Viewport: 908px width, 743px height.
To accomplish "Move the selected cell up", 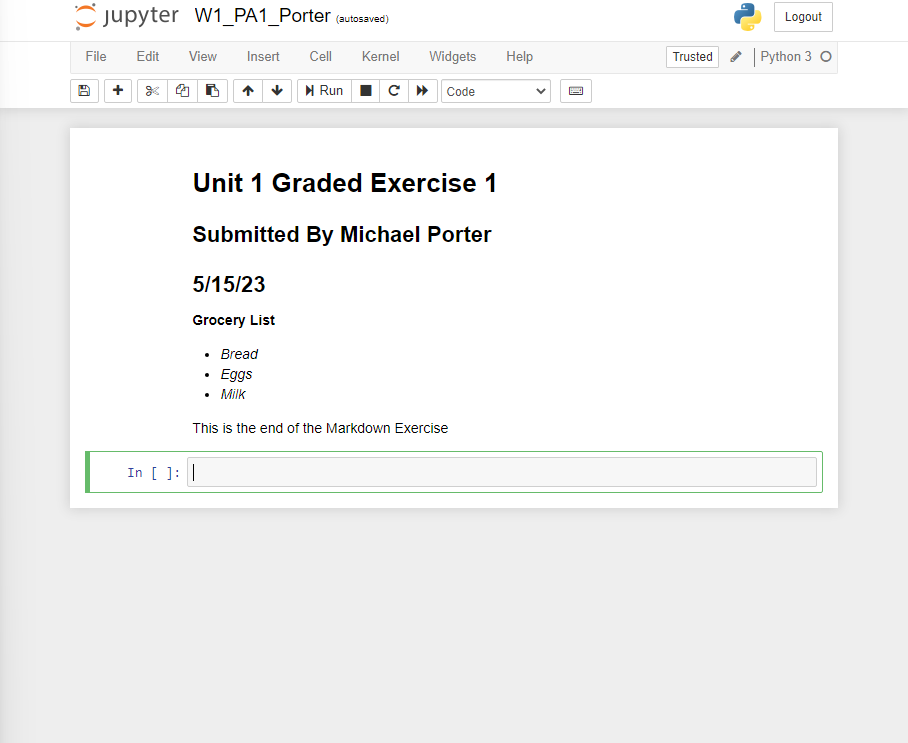I will [x=247, y=90].
